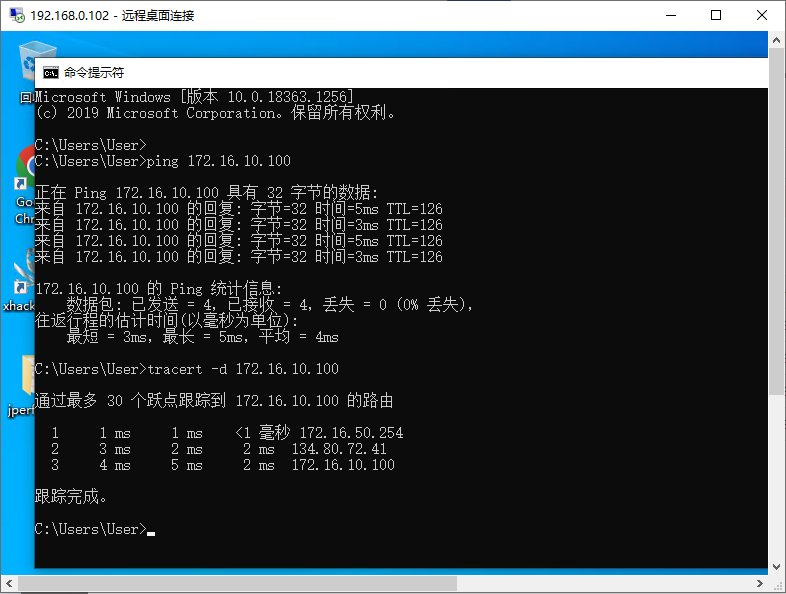Image resolution: width=786 pixels, height=594 pixels.
Task: Click the vertical scrollbar up arrow
Action: pos(776,41)
